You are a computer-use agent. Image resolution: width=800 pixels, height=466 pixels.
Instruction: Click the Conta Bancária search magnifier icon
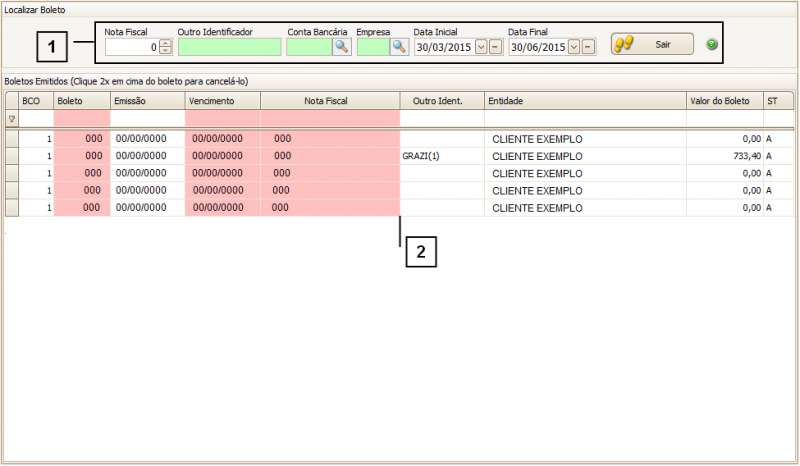tap(341, 47)
